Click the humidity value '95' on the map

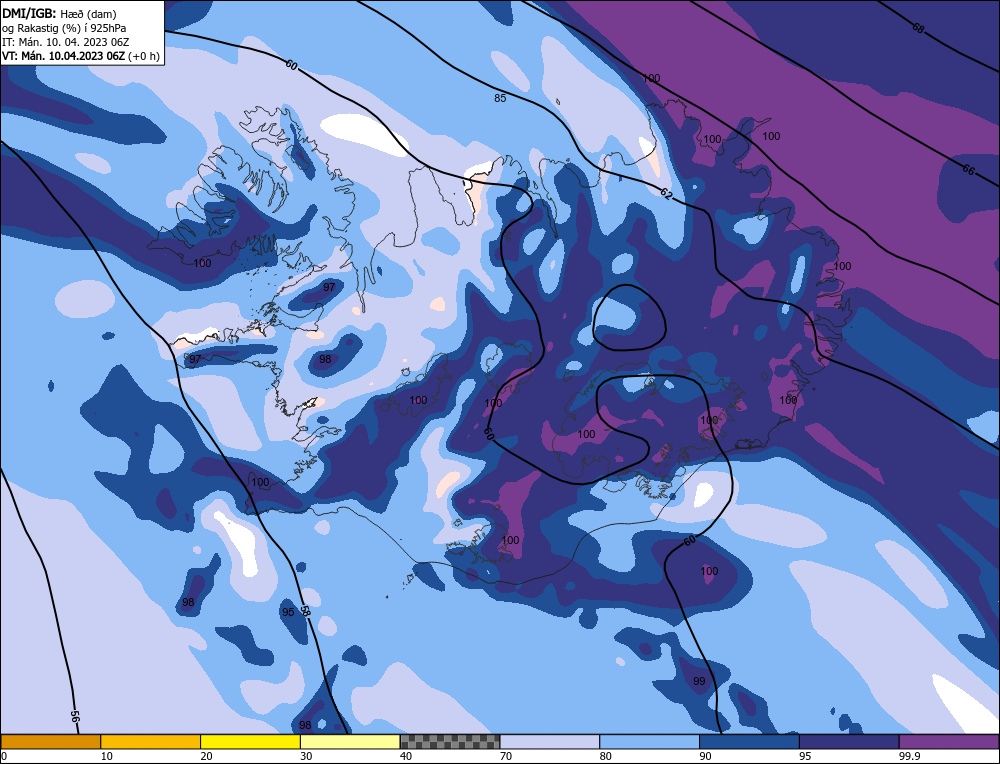[x=288, y=612]
